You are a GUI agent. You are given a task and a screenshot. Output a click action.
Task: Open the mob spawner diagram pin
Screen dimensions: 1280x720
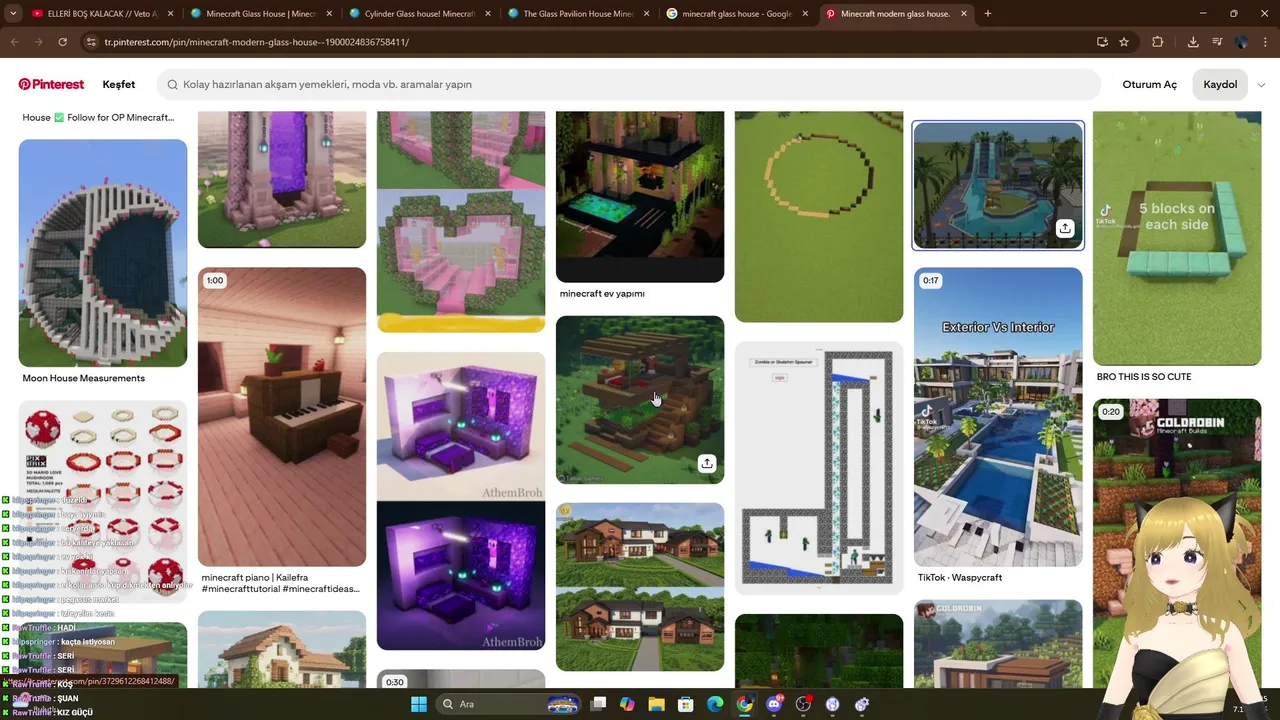point(819,468)
